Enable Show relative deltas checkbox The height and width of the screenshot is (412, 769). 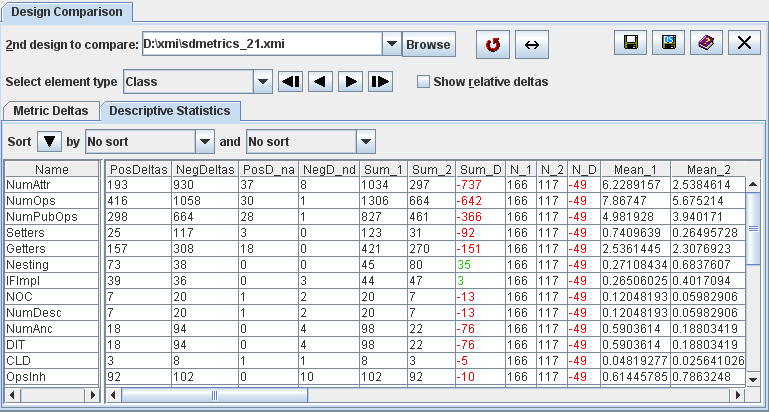tap(423, 82)
